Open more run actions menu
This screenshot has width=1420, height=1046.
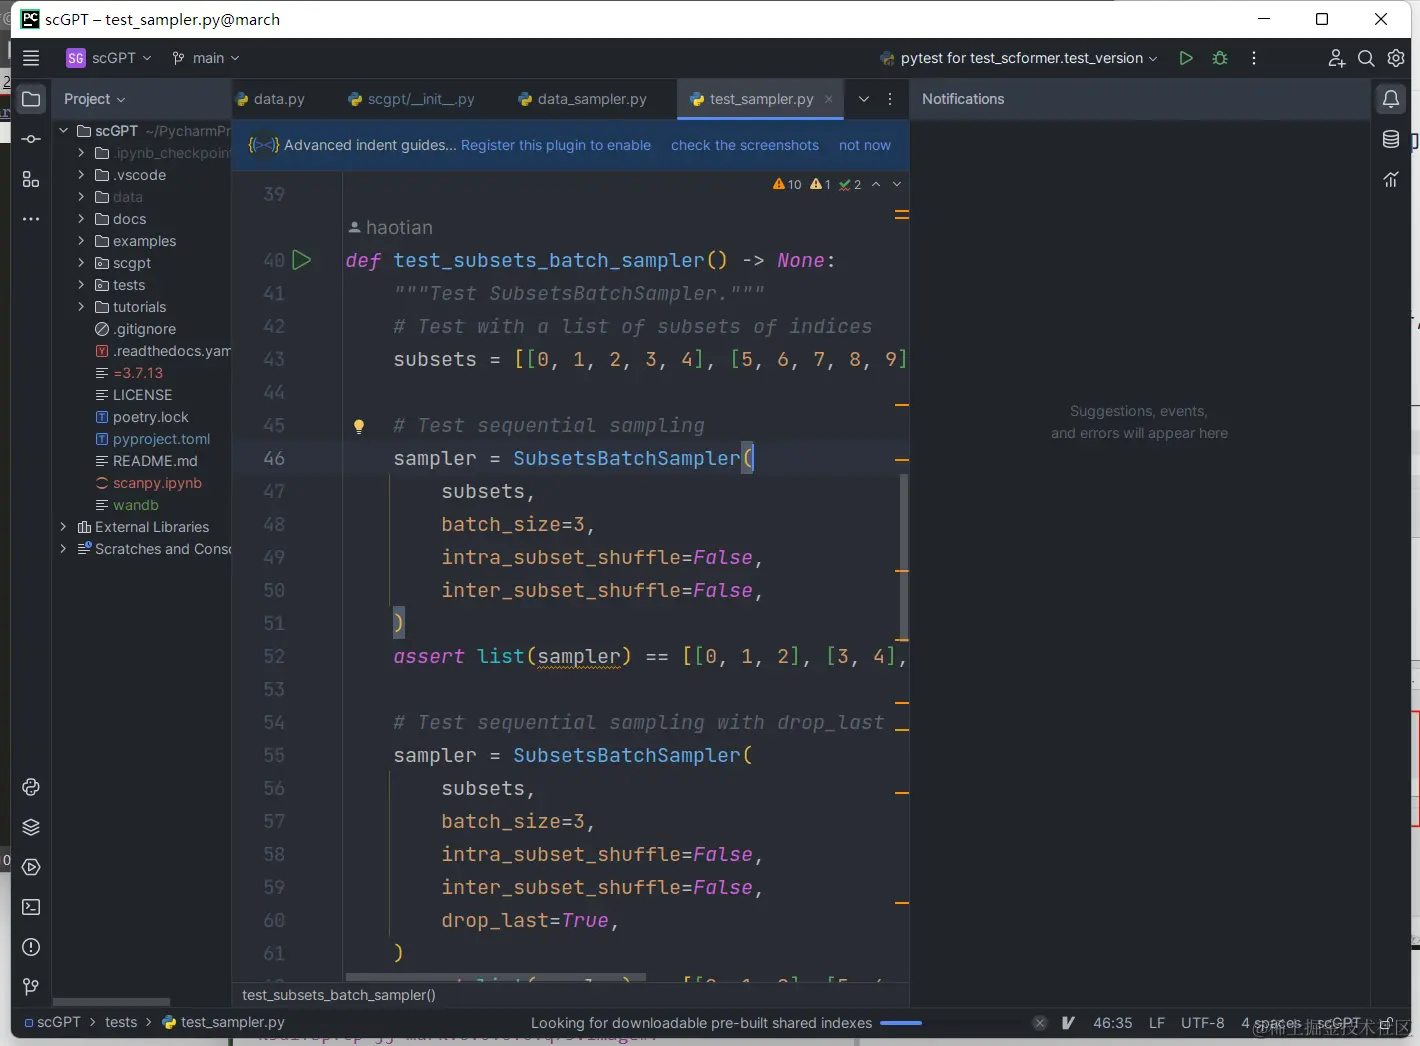(1254, 58)
